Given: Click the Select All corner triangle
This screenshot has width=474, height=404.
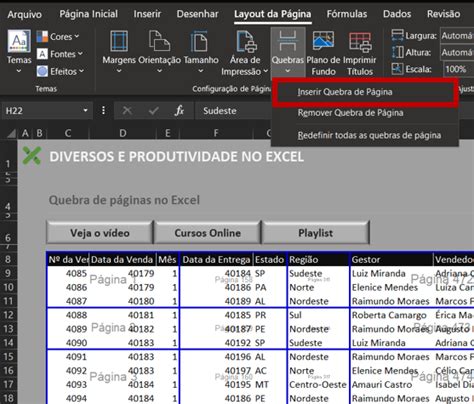Looking at the screenshot, I should 11,134.
